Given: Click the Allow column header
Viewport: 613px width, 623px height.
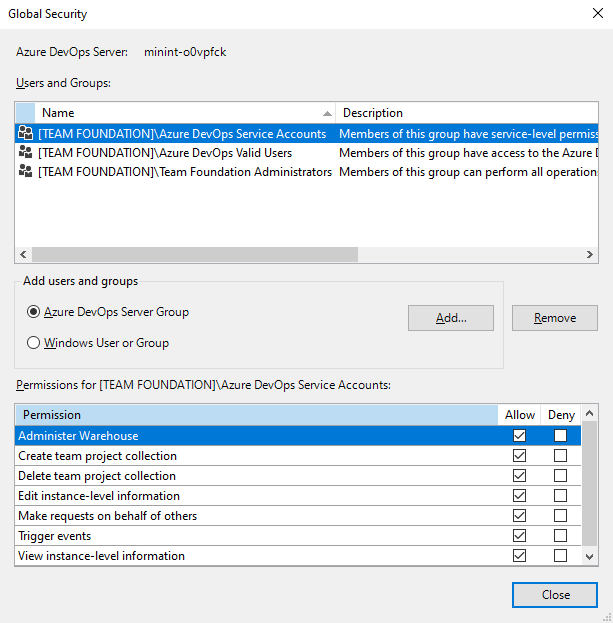Looking at the screenshot, I should [519, 415].
